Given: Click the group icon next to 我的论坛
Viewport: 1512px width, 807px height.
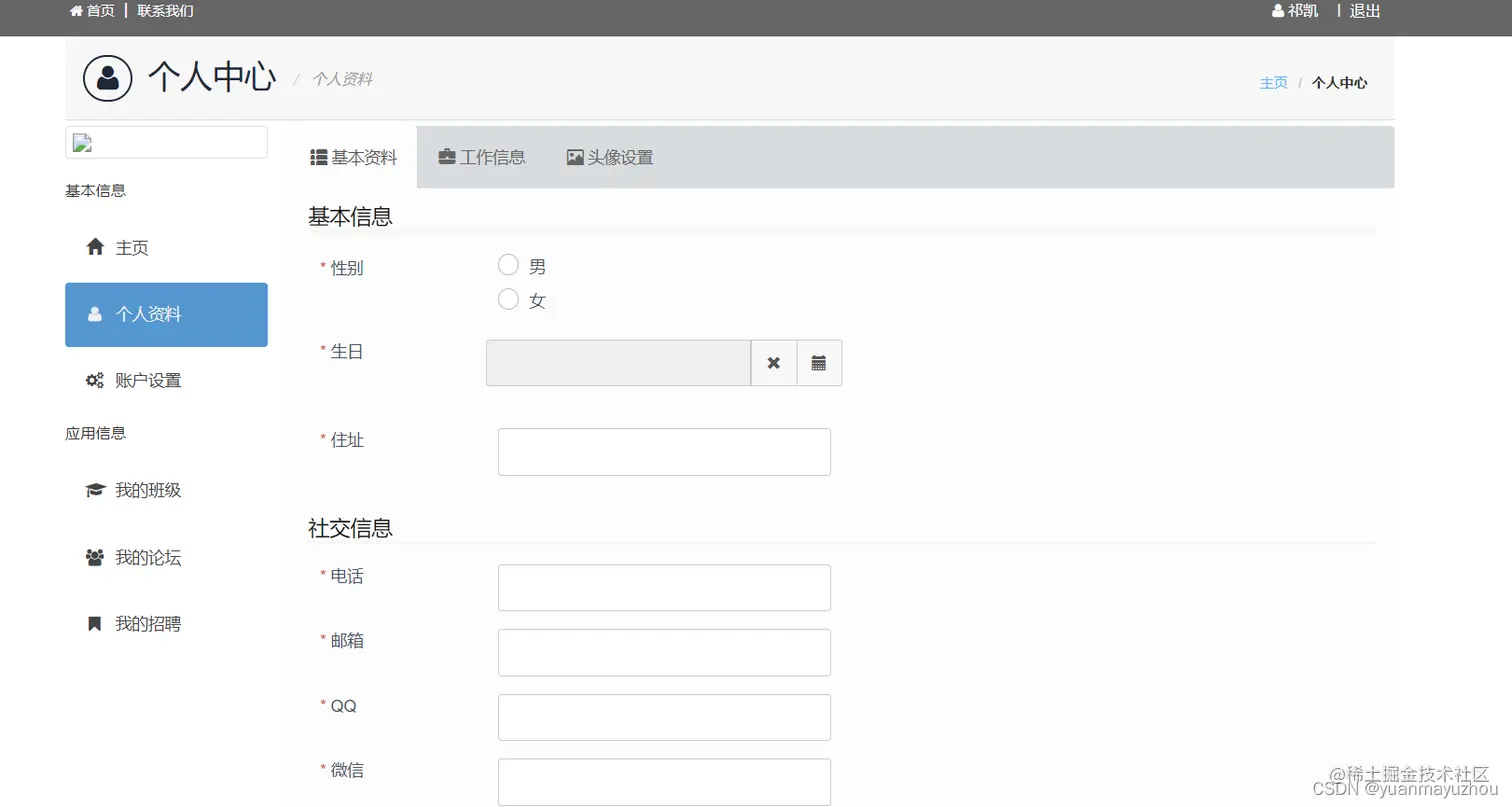Looking at the screenshot, I should click(x=95, y=557).
